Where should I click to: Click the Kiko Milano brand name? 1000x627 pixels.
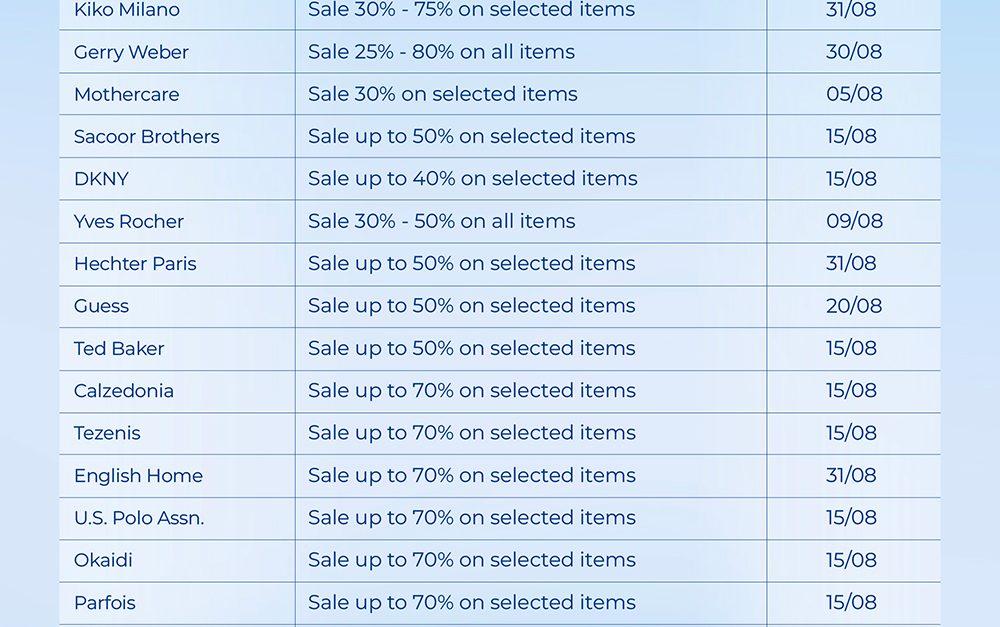click(x=127, y=10)
